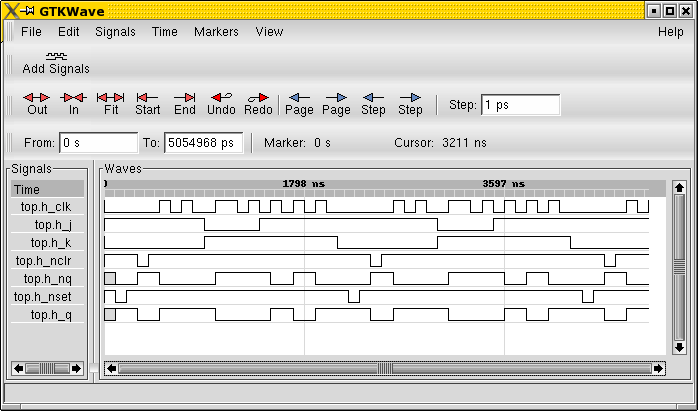Select the top.h_nclr signal

click(45, 261)
